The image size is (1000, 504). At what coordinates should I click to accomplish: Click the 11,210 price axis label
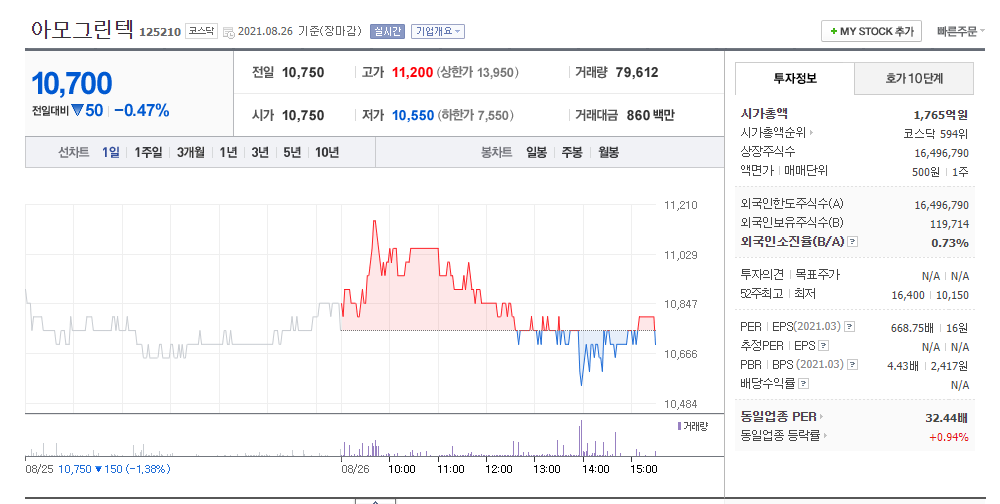tap(680, 205)
